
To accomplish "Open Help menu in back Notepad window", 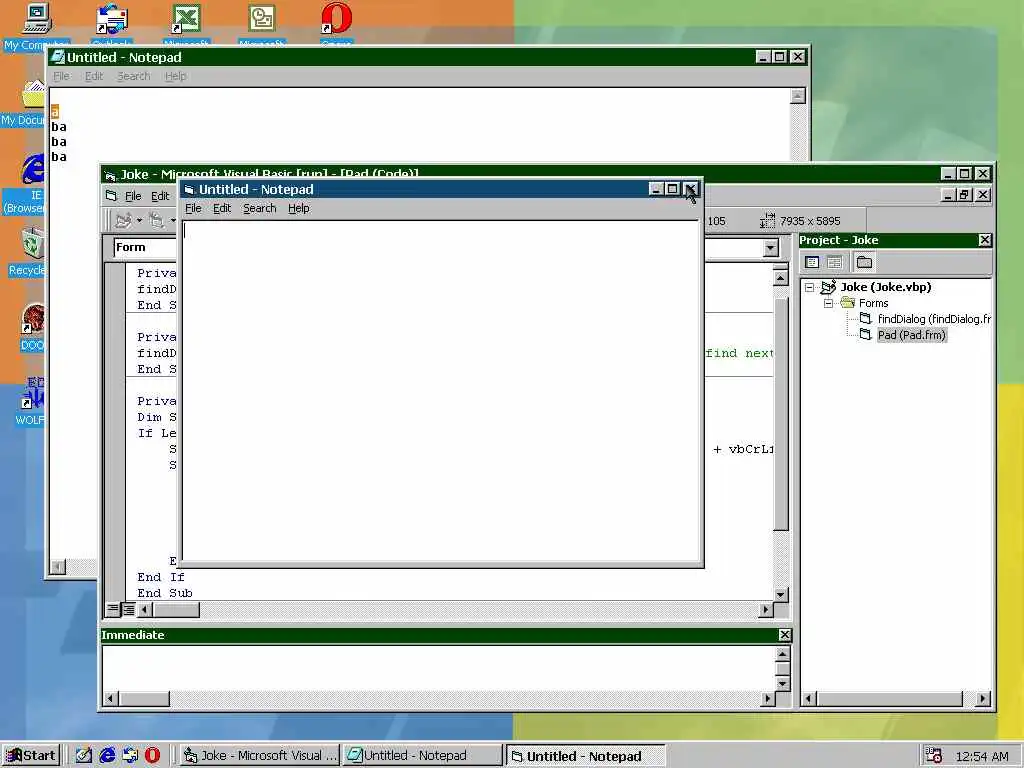I will pyautogui.click(x=175, y=76).
